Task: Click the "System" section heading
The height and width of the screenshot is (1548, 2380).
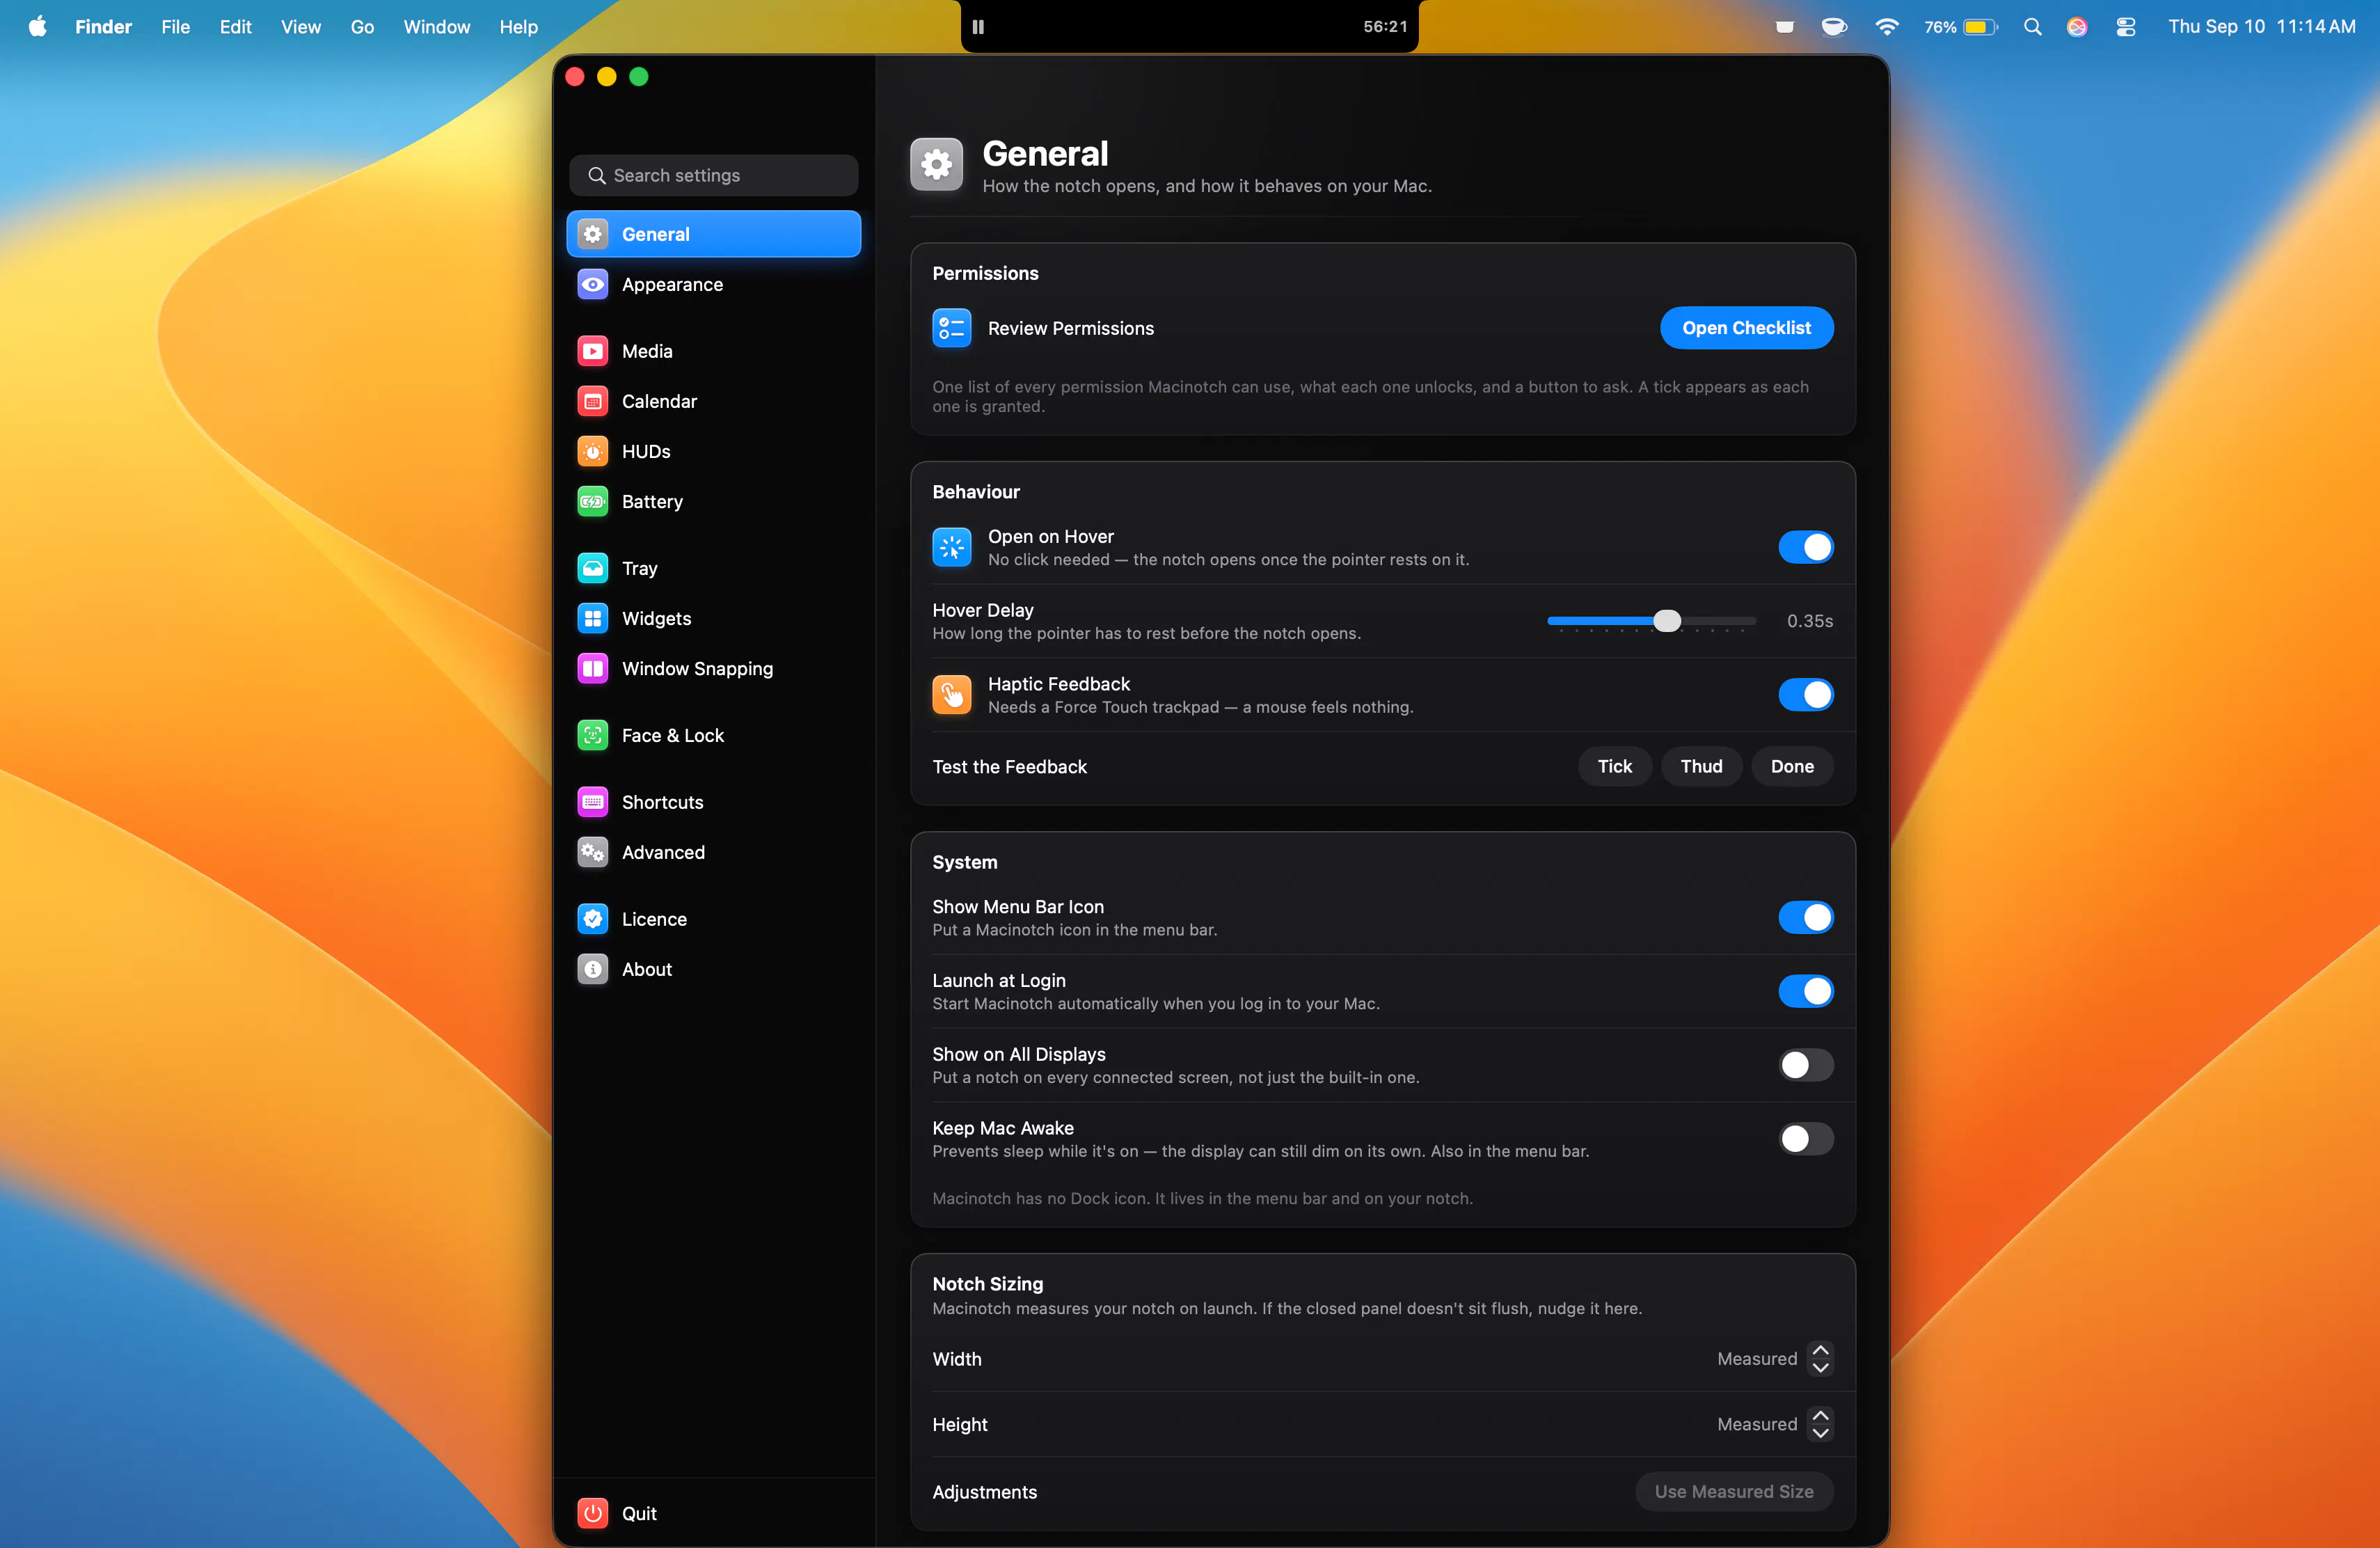Action: pos(964,862)
